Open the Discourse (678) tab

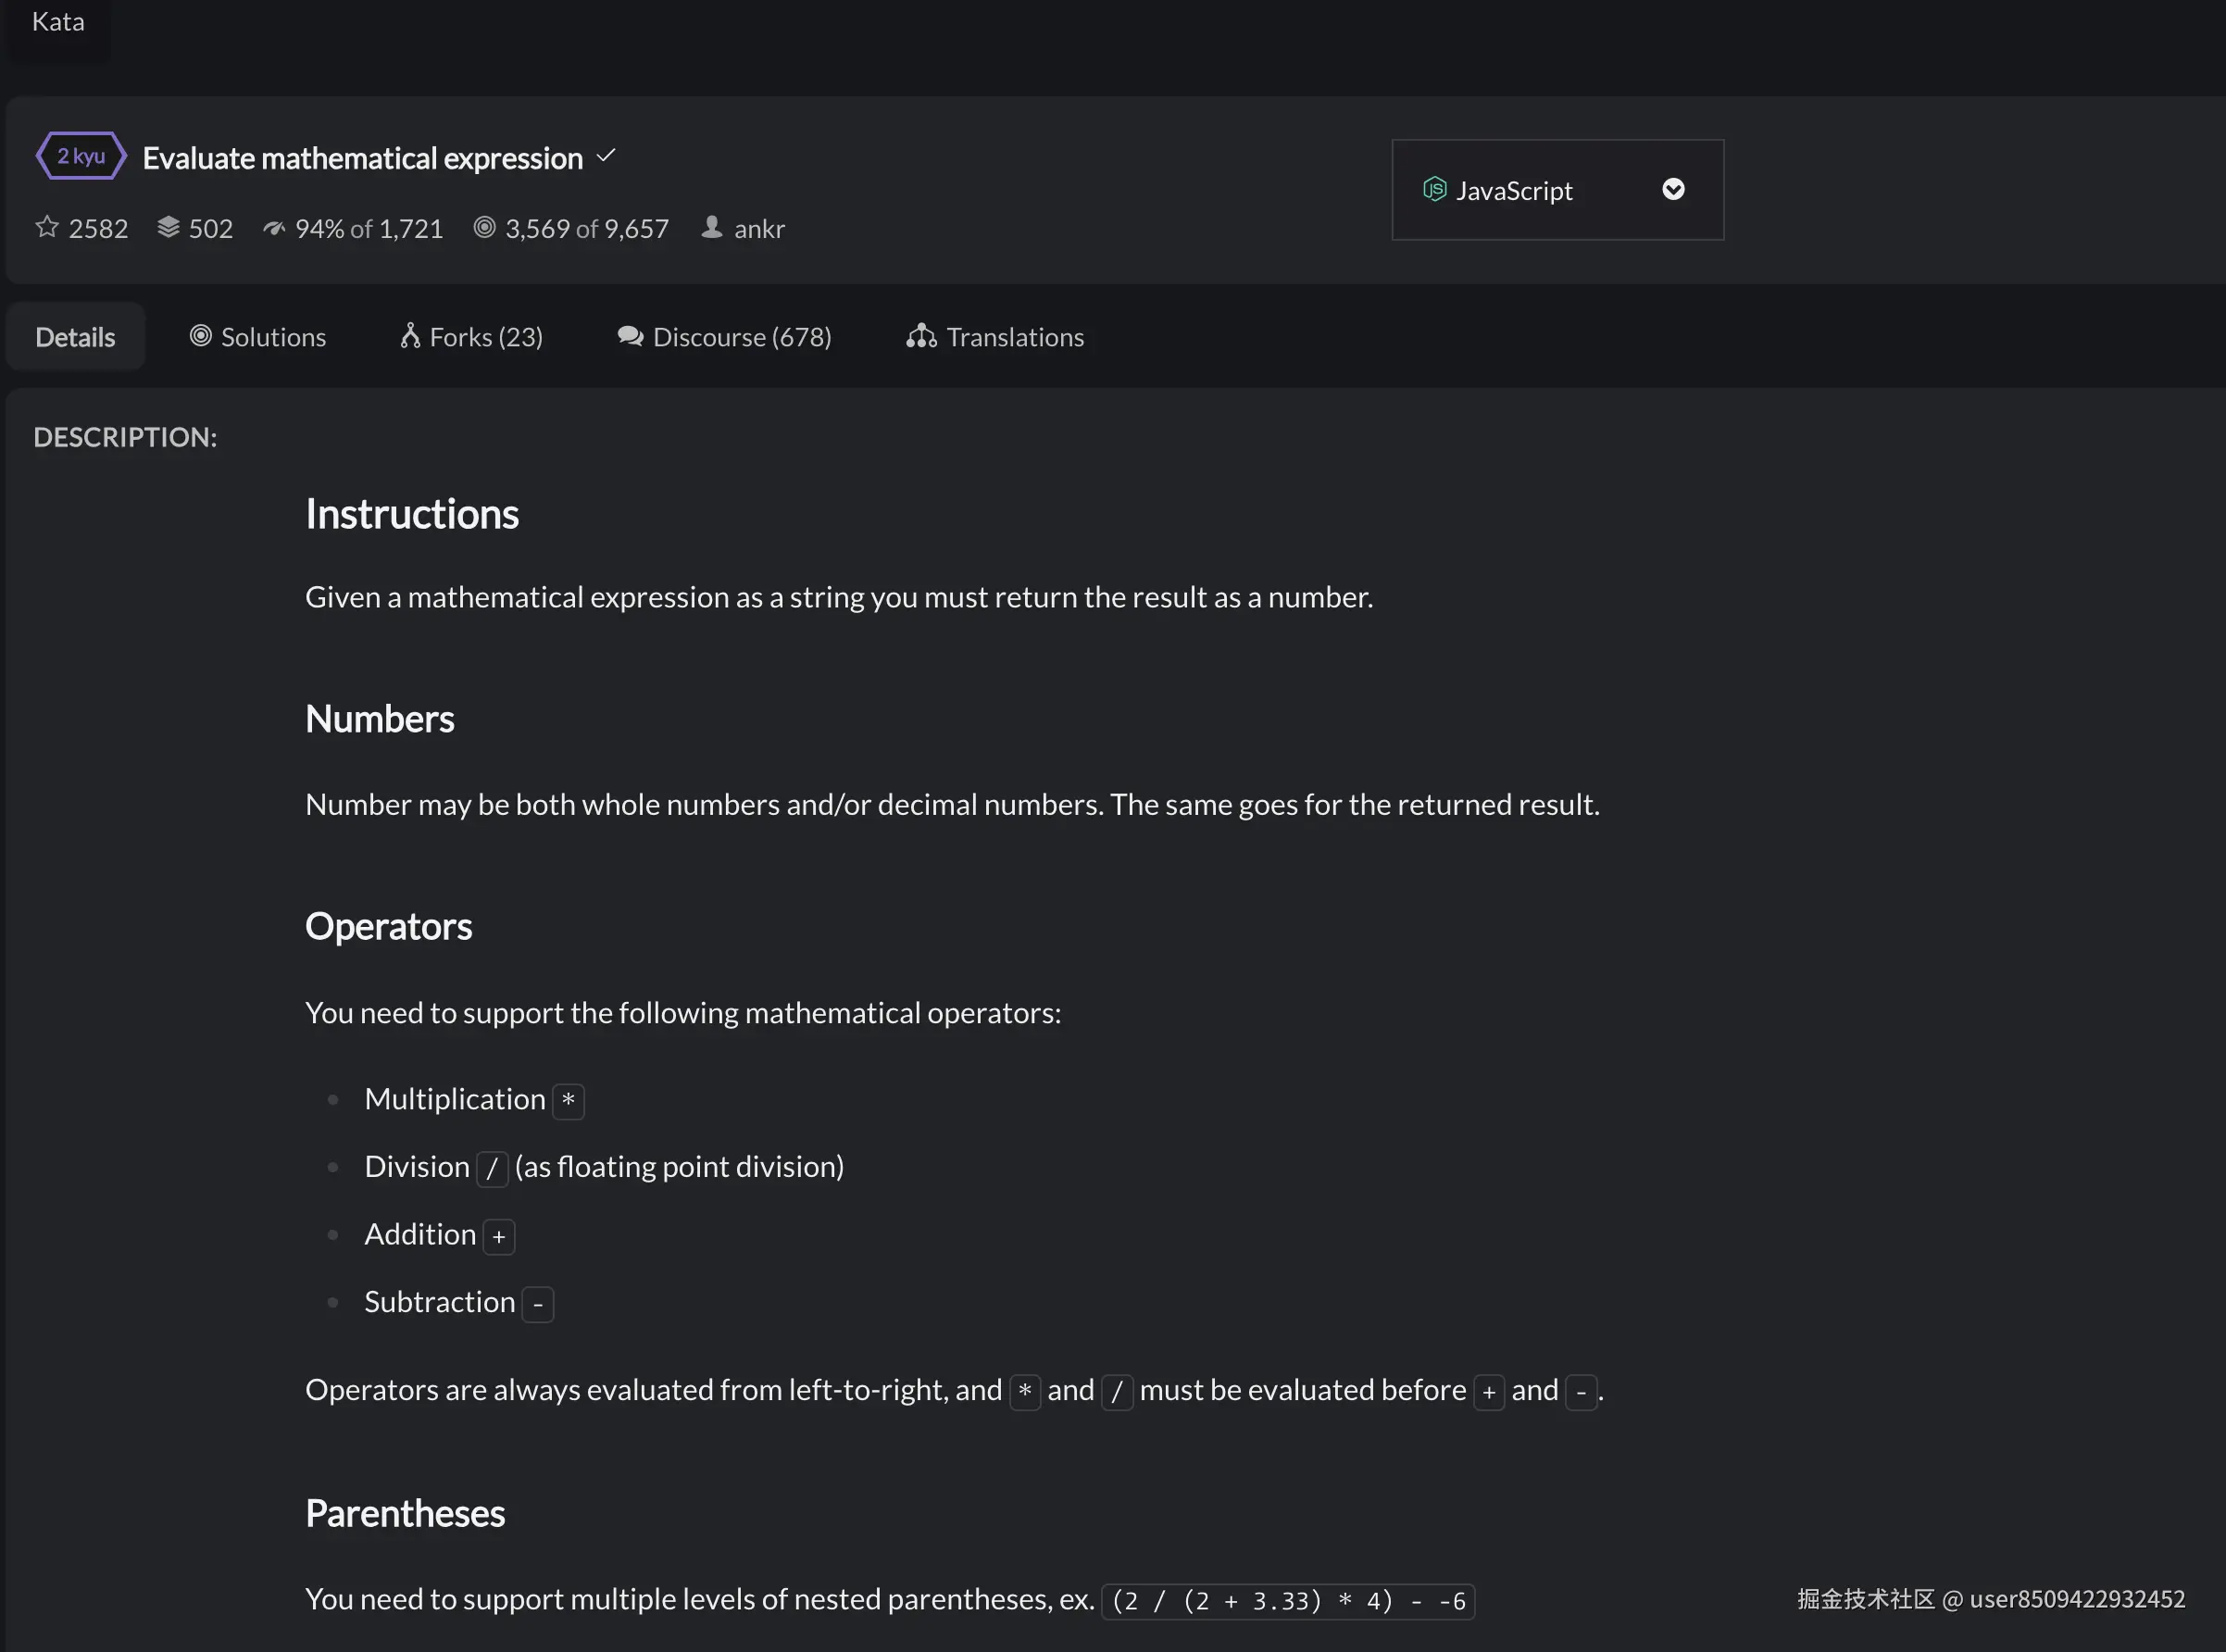(x=724, y=337)
